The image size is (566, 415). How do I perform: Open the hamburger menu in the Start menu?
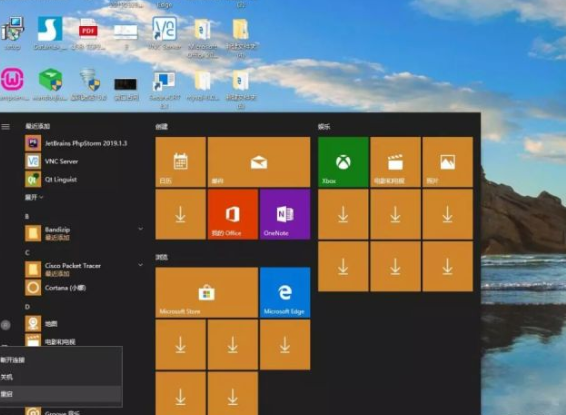[x=5, y=127]
